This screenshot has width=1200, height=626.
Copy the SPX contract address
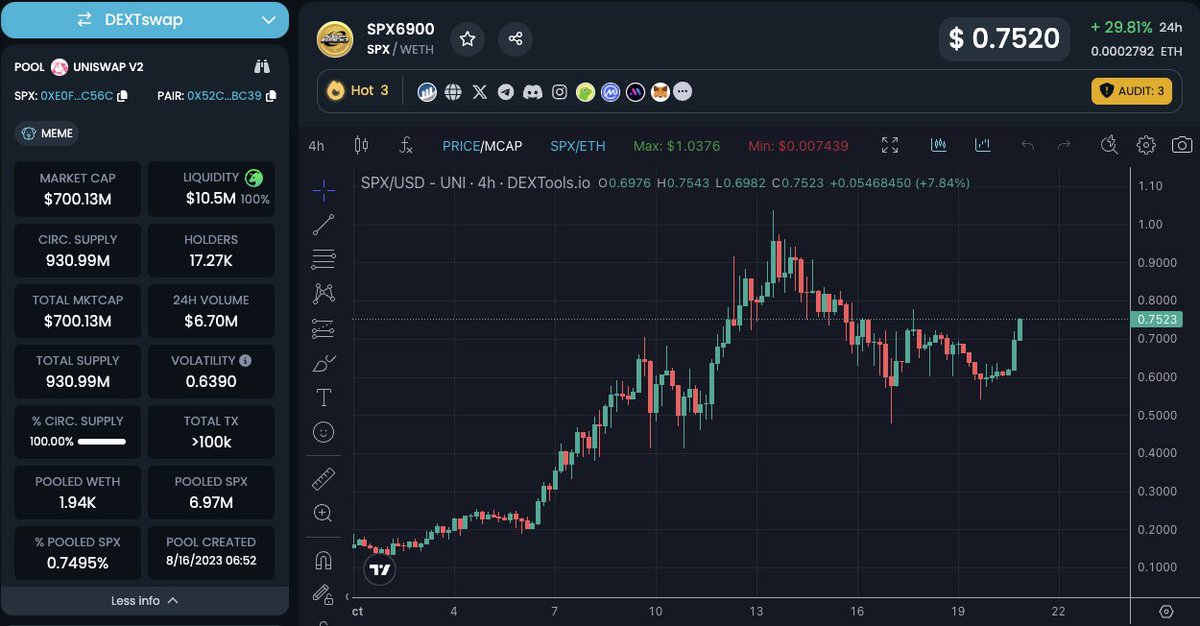tap(123, 97)
